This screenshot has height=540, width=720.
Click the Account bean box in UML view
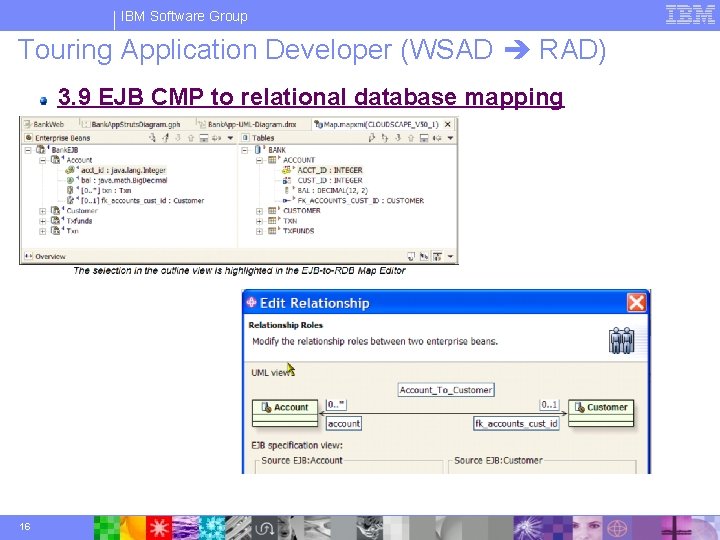click(x=285, y=413)
